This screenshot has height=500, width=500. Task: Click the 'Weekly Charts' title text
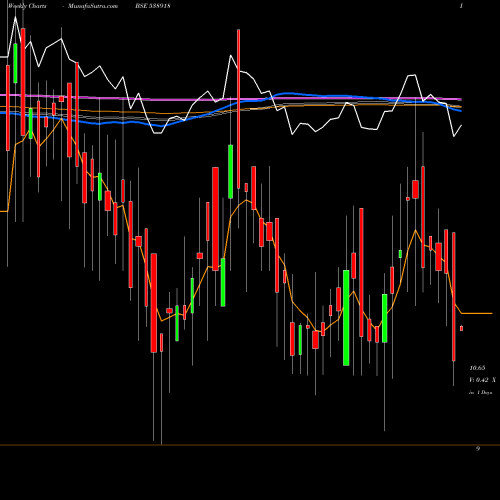(x=27, y=6)
